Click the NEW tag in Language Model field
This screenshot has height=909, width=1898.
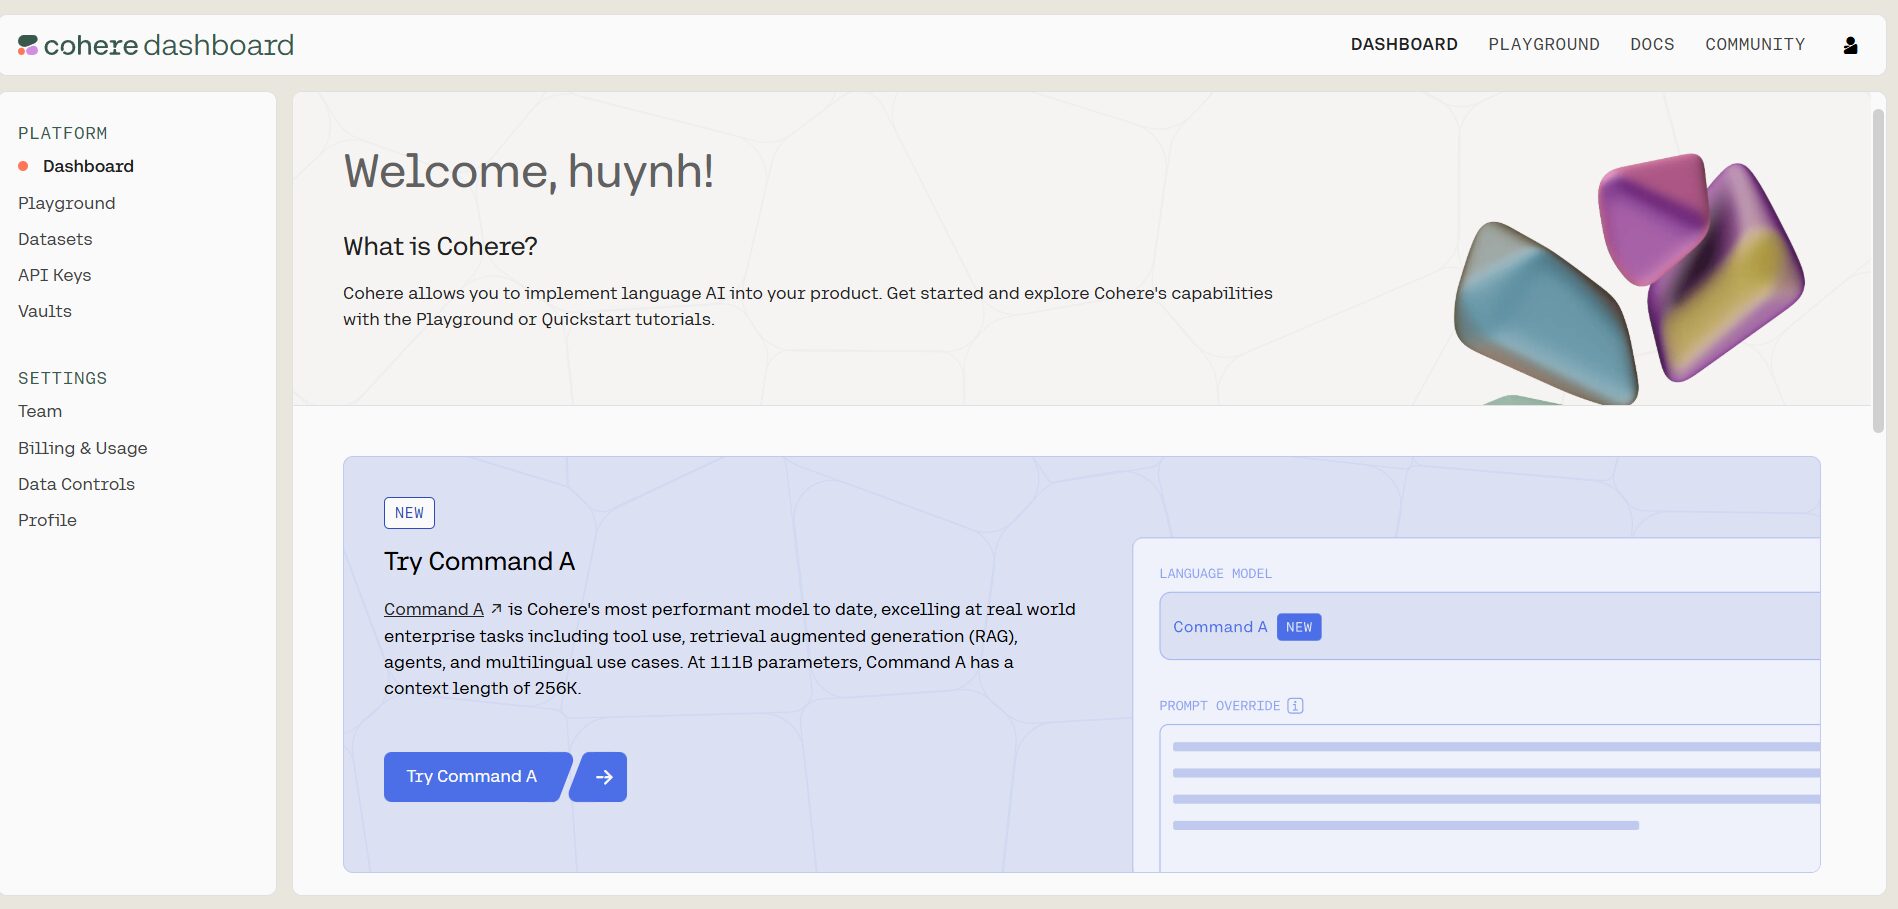click(x=1299, y=627)
